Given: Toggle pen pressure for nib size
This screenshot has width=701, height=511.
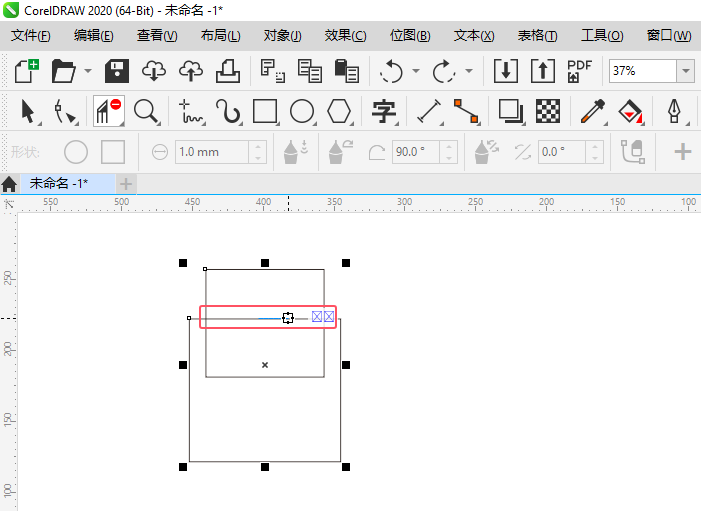Looking at the screenshot, I should tap(296, 152).
